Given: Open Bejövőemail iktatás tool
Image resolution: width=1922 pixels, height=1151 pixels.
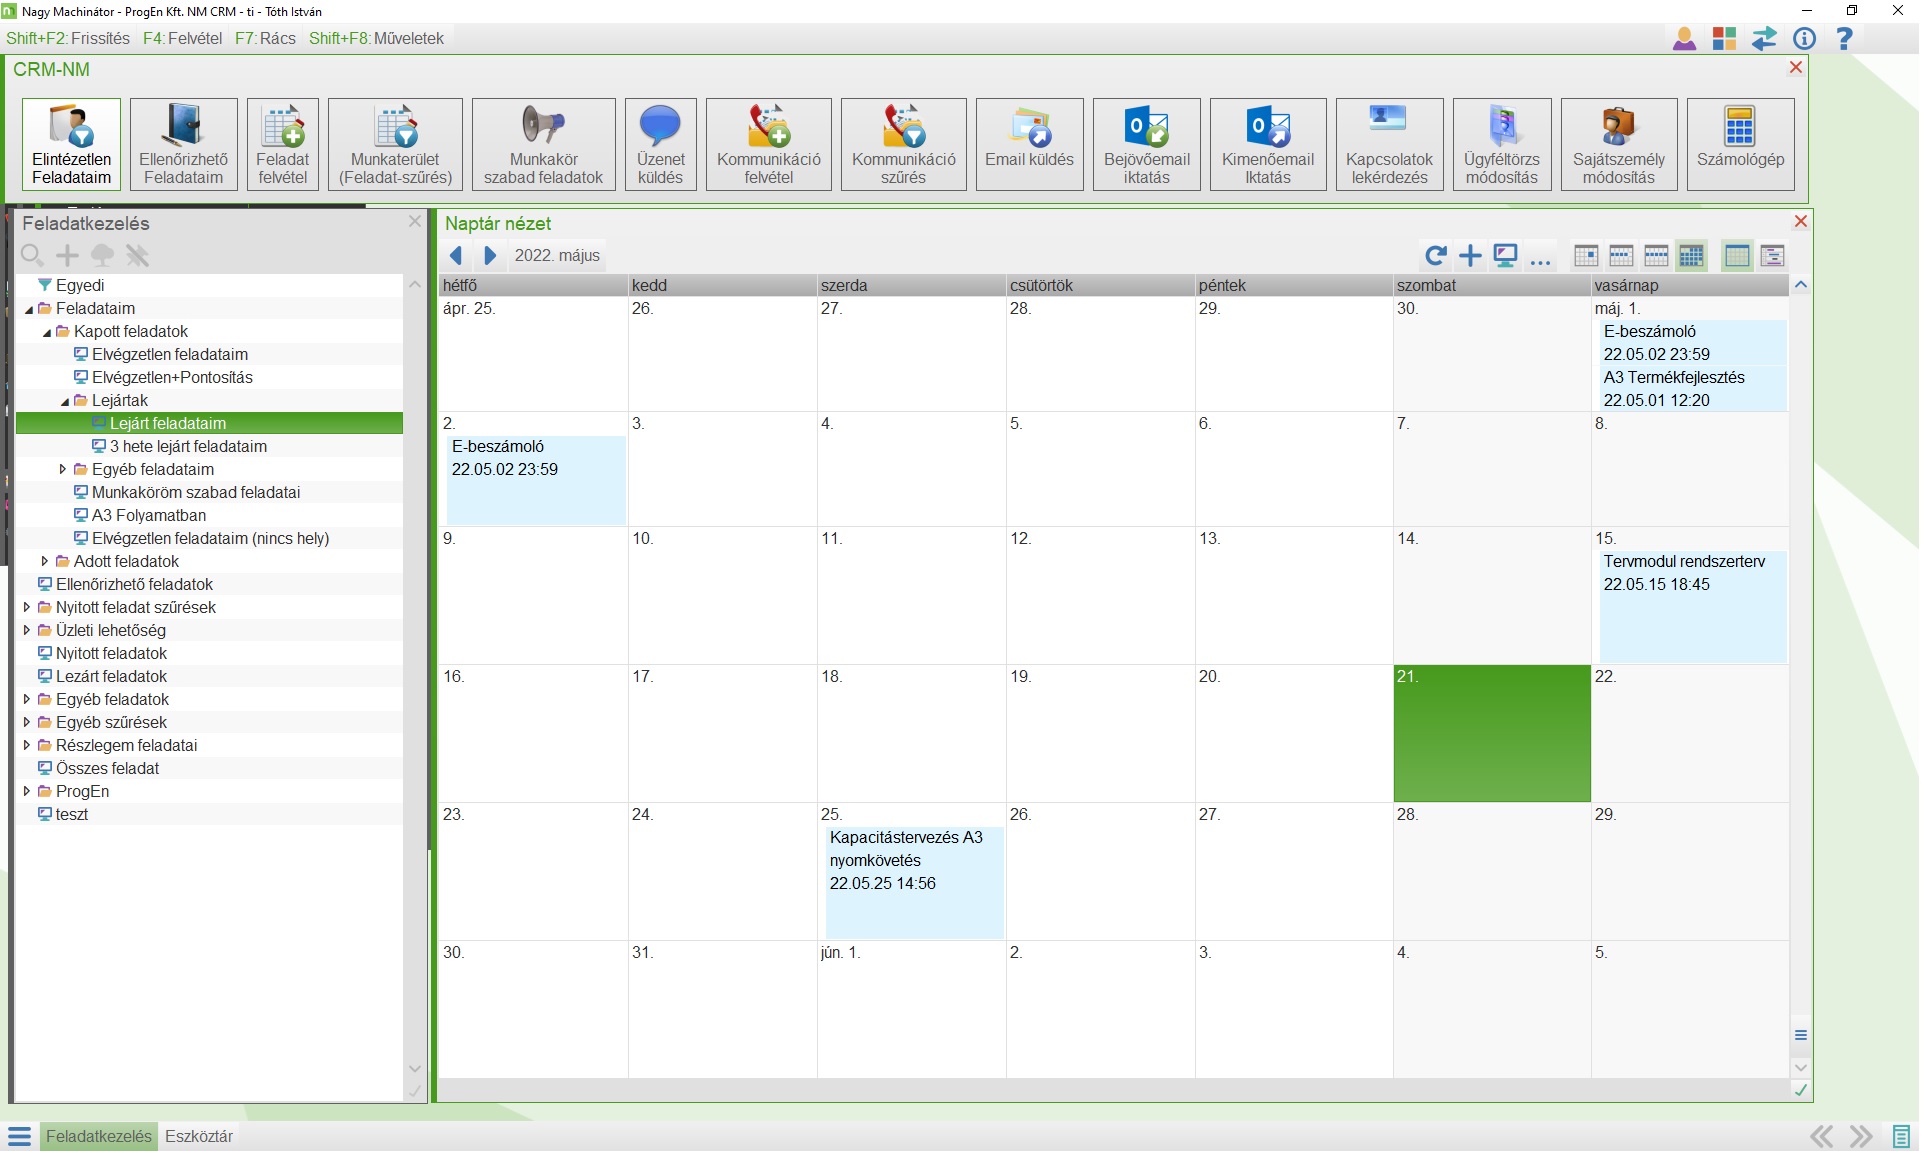Looking at the screenshot, I should [1146, 144].
